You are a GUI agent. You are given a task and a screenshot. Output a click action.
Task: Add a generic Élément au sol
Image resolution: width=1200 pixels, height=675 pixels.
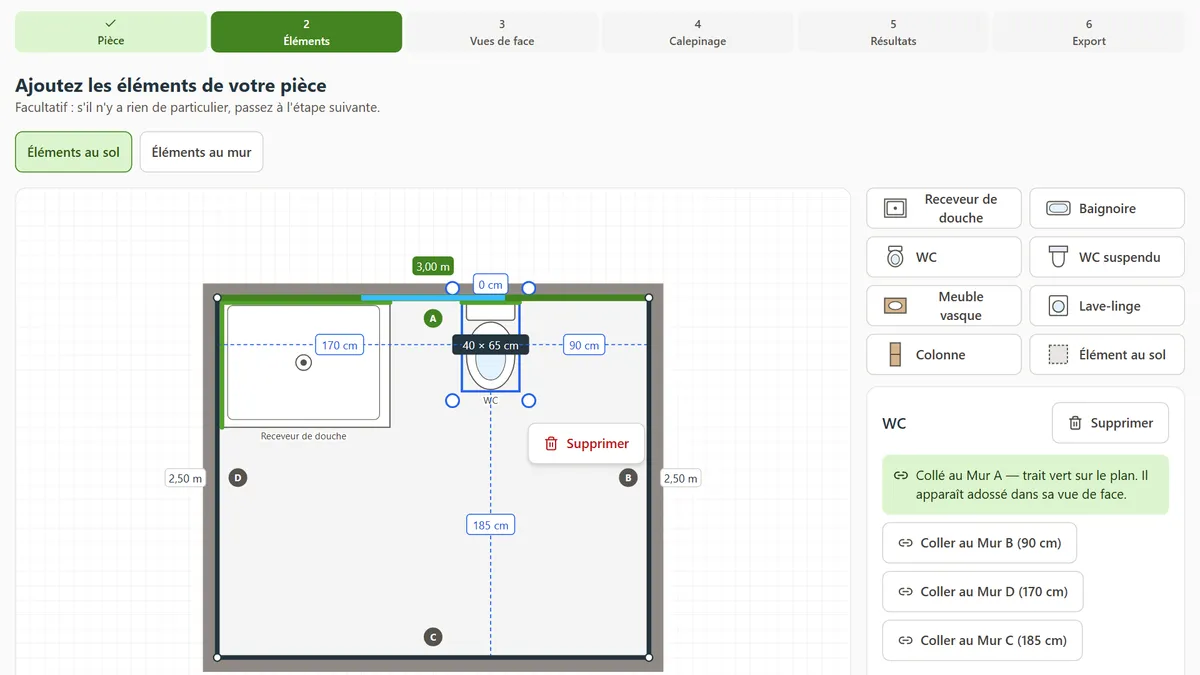(1107, 354)
